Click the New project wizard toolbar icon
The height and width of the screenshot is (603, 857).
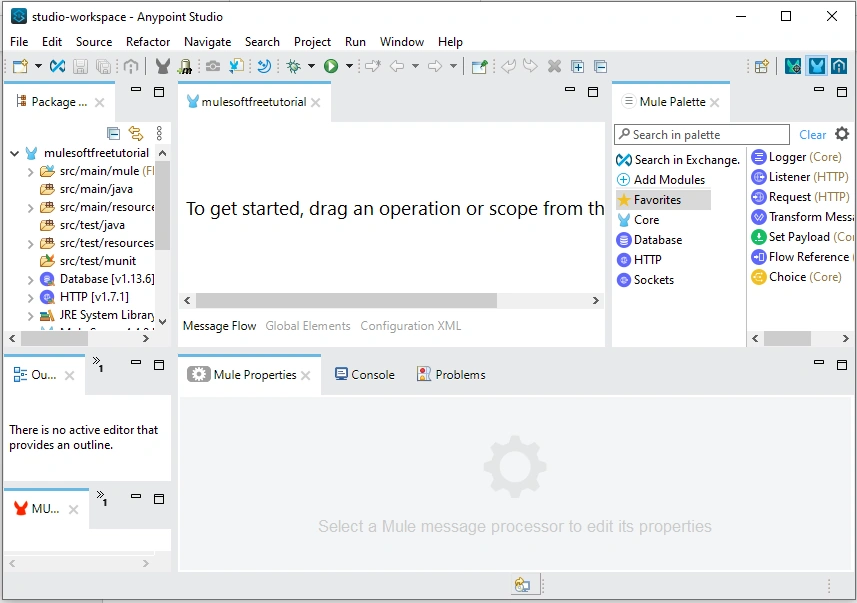tap(20, 66)
